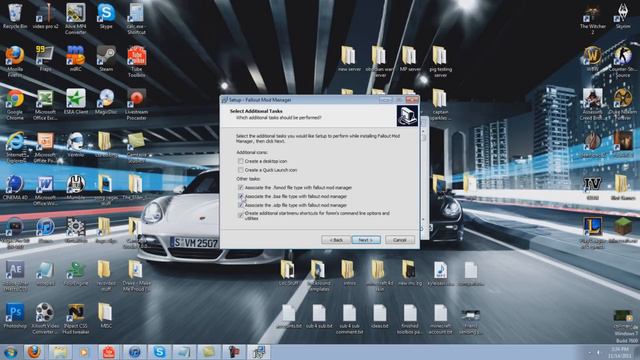Viewport: 640px width, 360px height.
Task: Open Xilisoft Video Converter shortcut
Action: [x=45, y=318]
